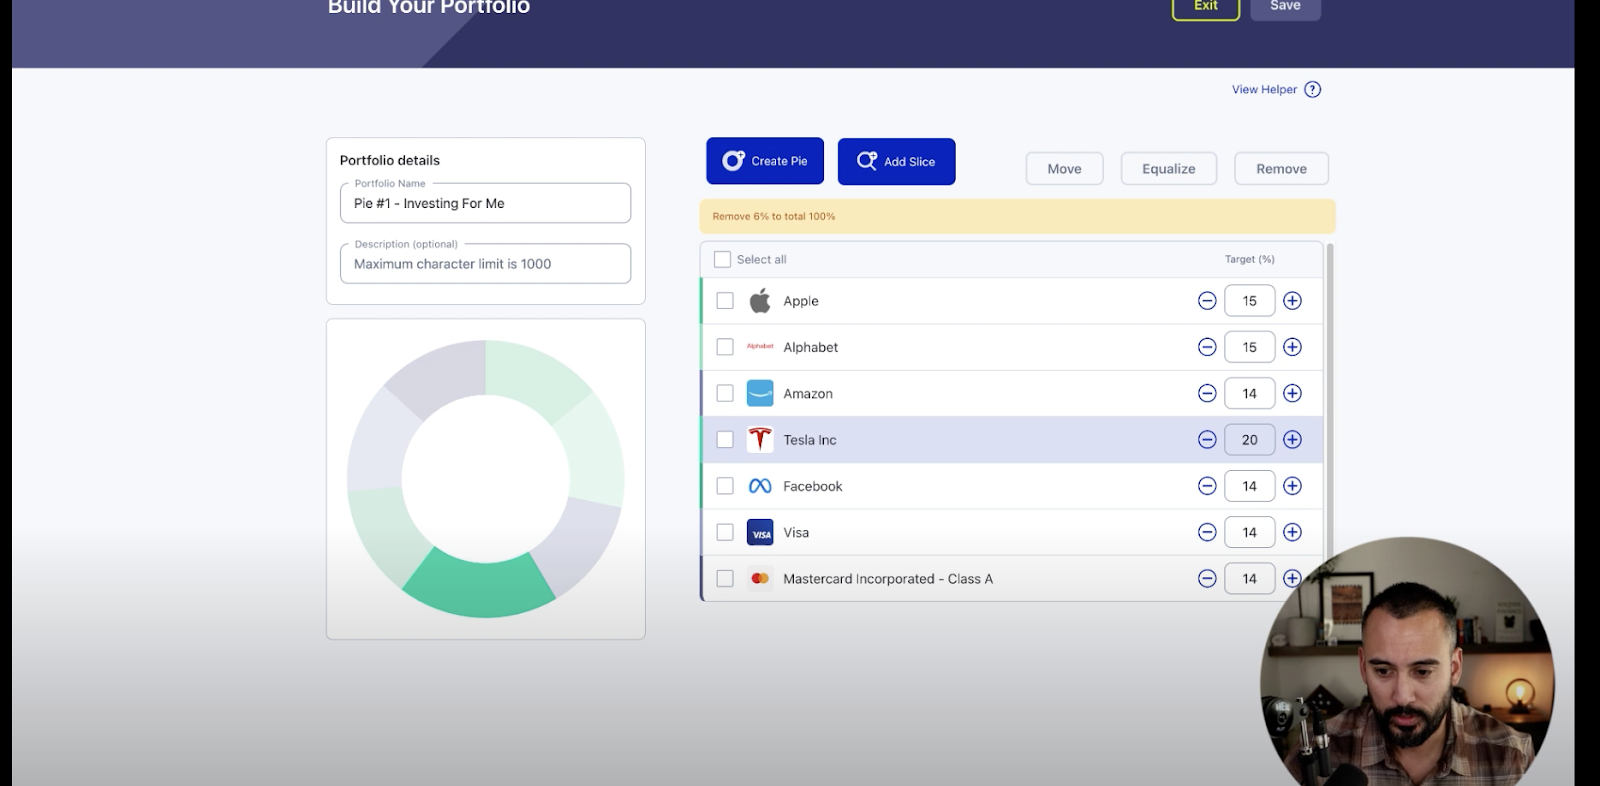
Task: Click Amazon target value box
Action: tap(1249, 393)
